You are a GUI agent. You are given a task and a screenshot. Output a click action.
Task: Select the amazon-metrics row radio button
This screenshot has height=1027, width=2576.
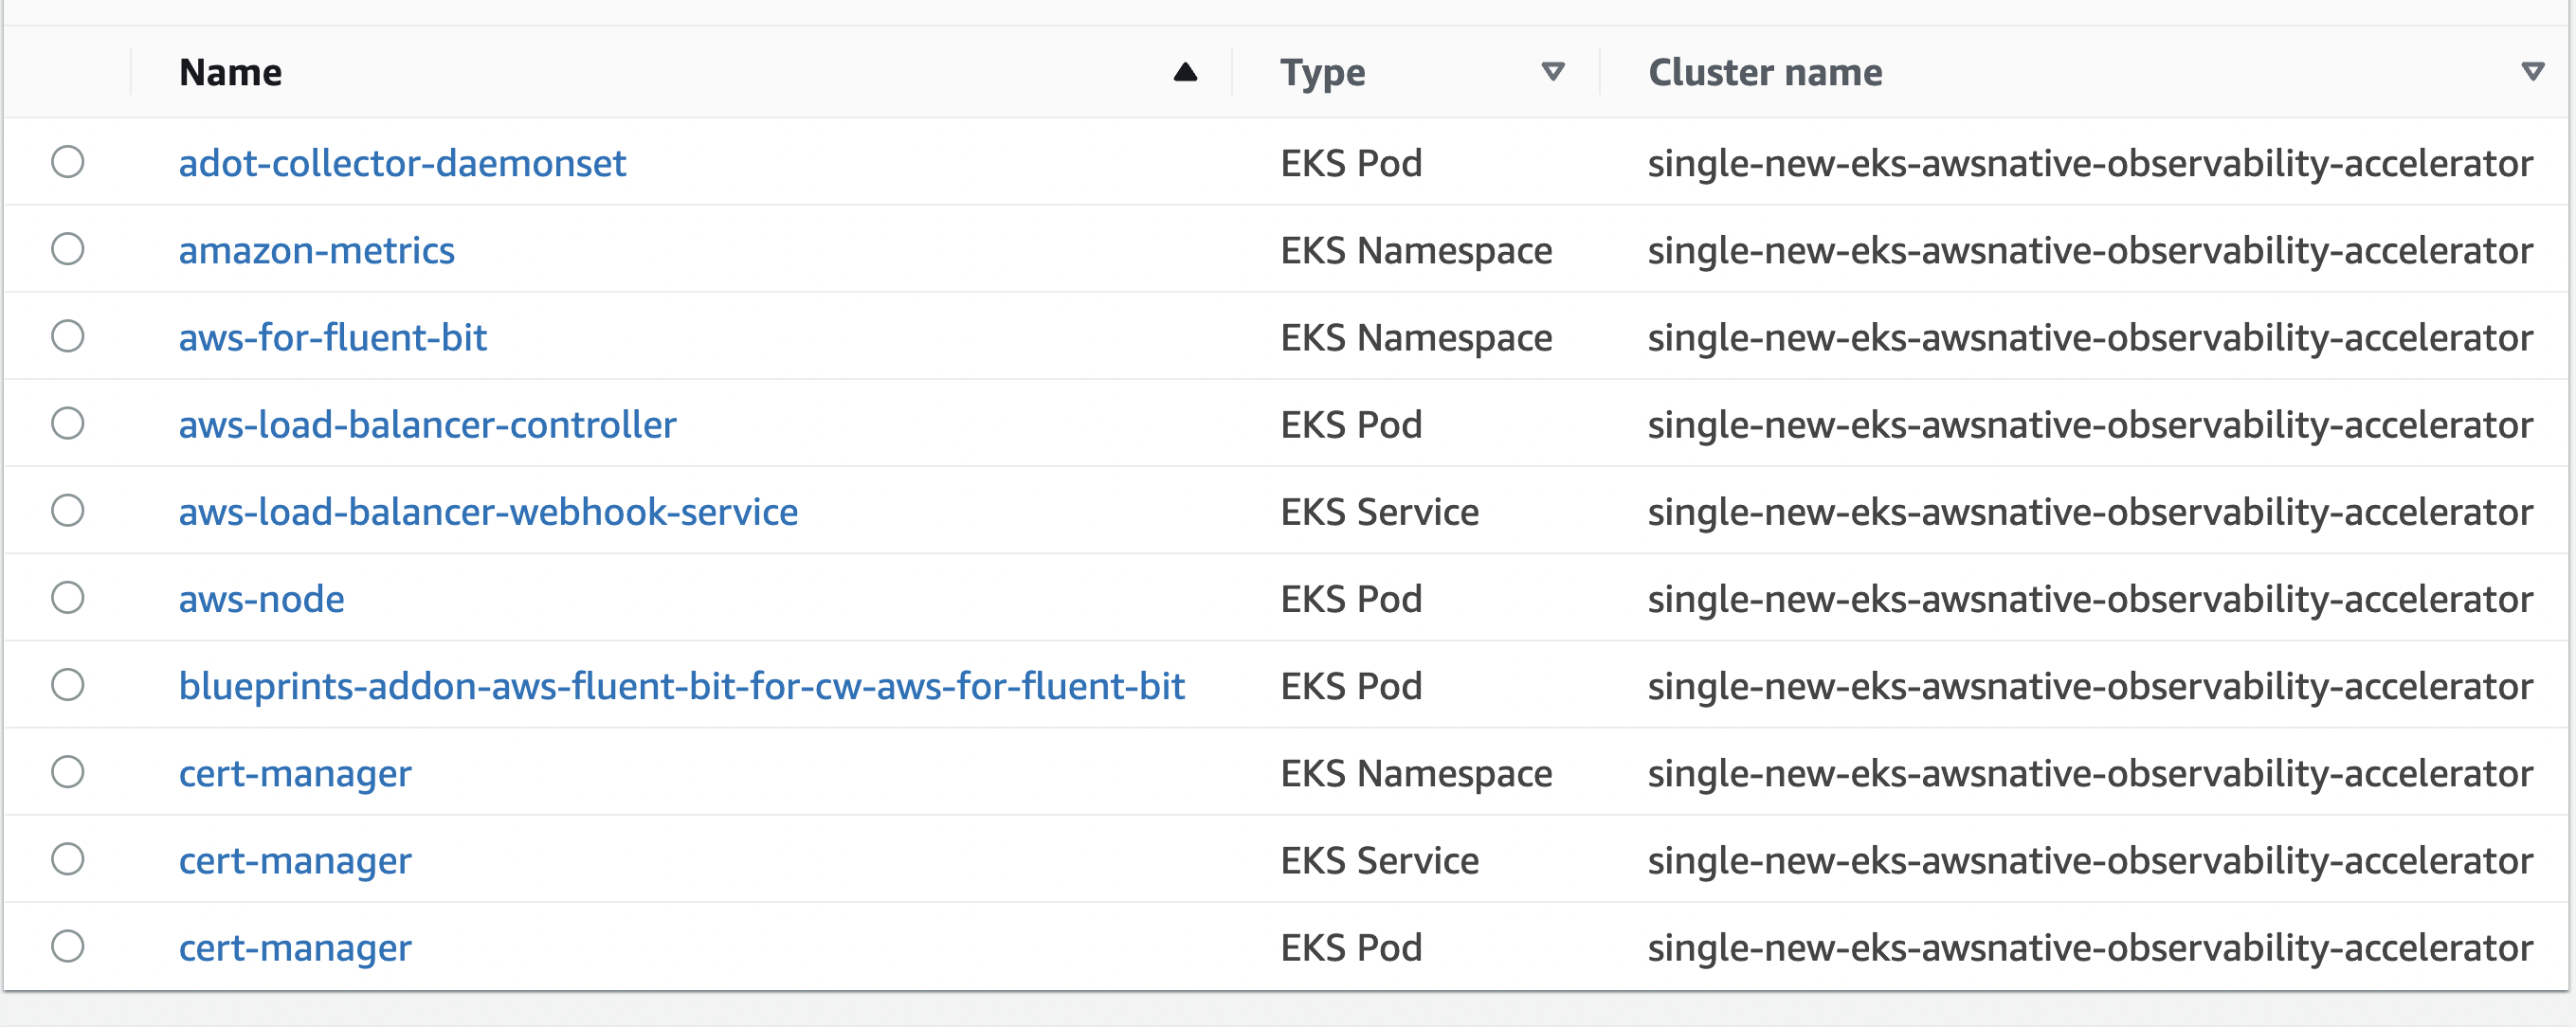pos(68,249)
